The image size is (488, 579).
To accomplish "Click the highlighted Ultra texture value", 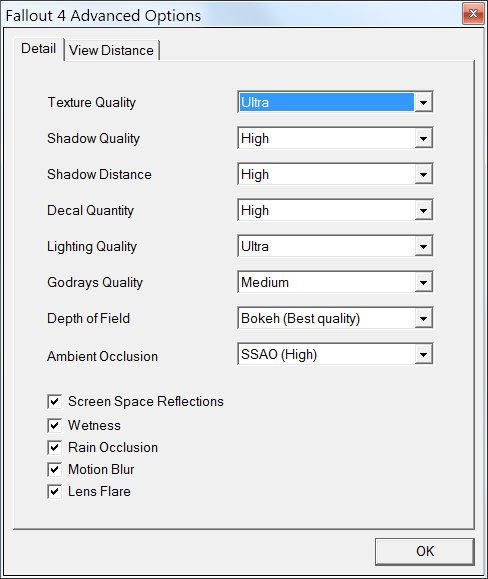I will [326, 102].
